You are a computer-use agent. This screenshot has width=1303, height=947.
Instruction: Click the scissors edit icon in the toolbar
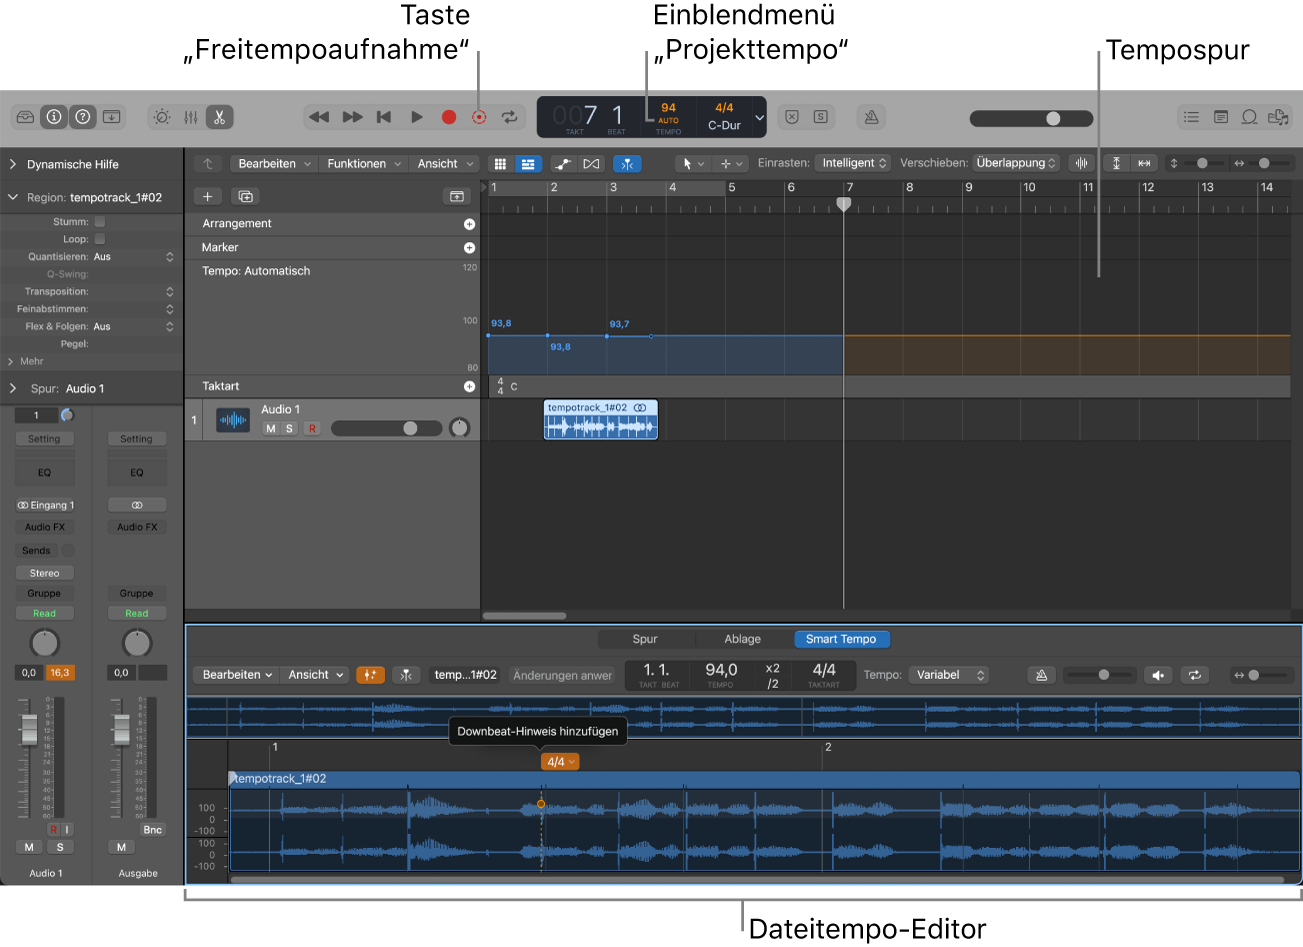[219, 116]
